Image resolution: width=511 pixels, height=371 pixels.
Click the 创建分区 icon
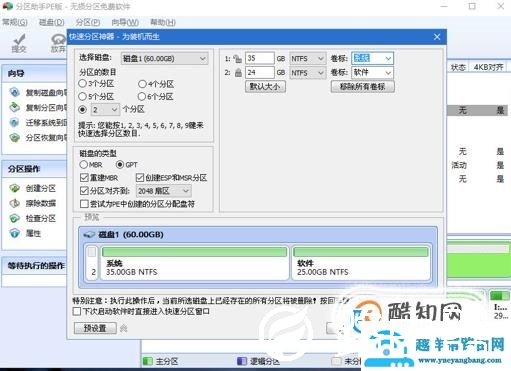(15, 188)
